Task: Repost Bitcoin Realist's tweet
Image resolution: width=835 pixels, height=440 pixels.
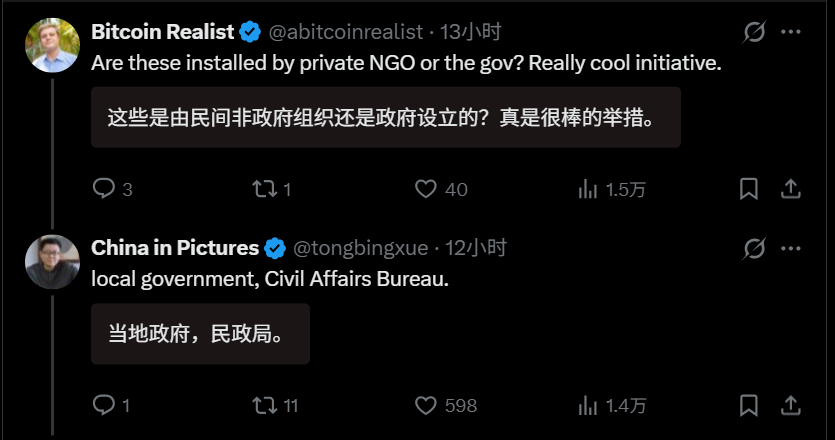Action: (263, 189)
